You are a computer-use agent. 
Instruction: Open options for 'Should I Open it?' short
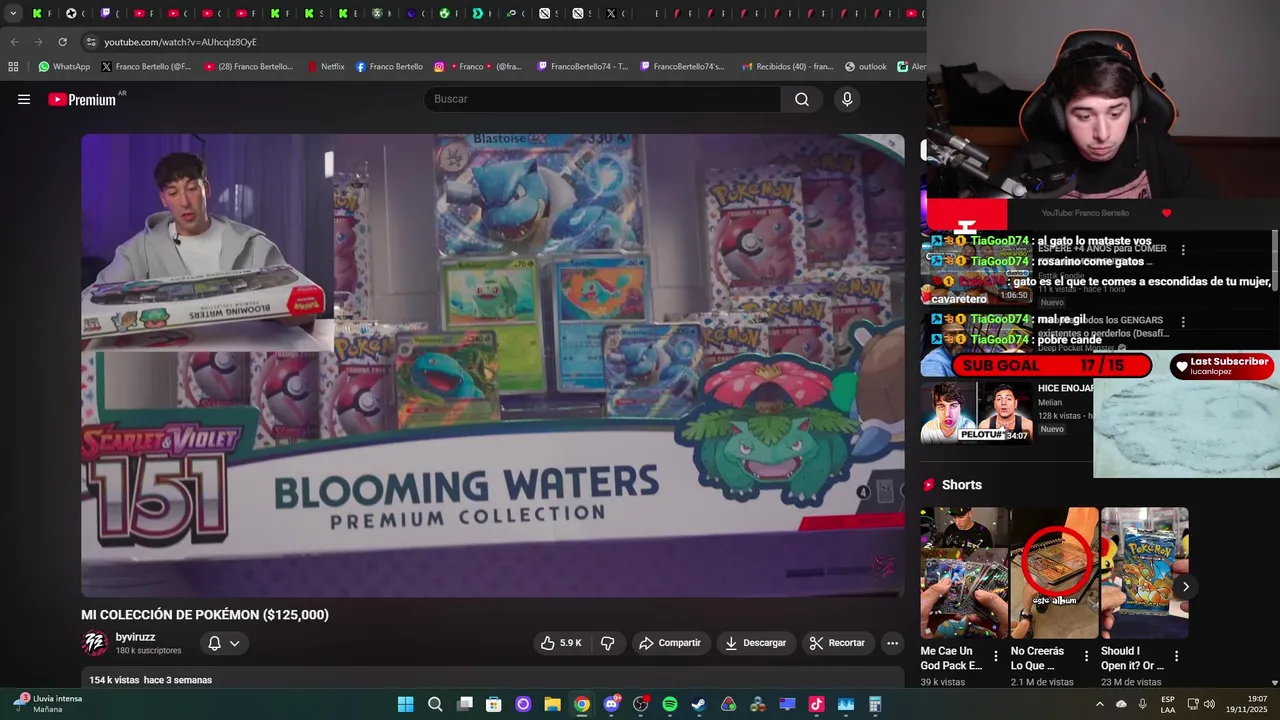click(x=1176, y=657)
